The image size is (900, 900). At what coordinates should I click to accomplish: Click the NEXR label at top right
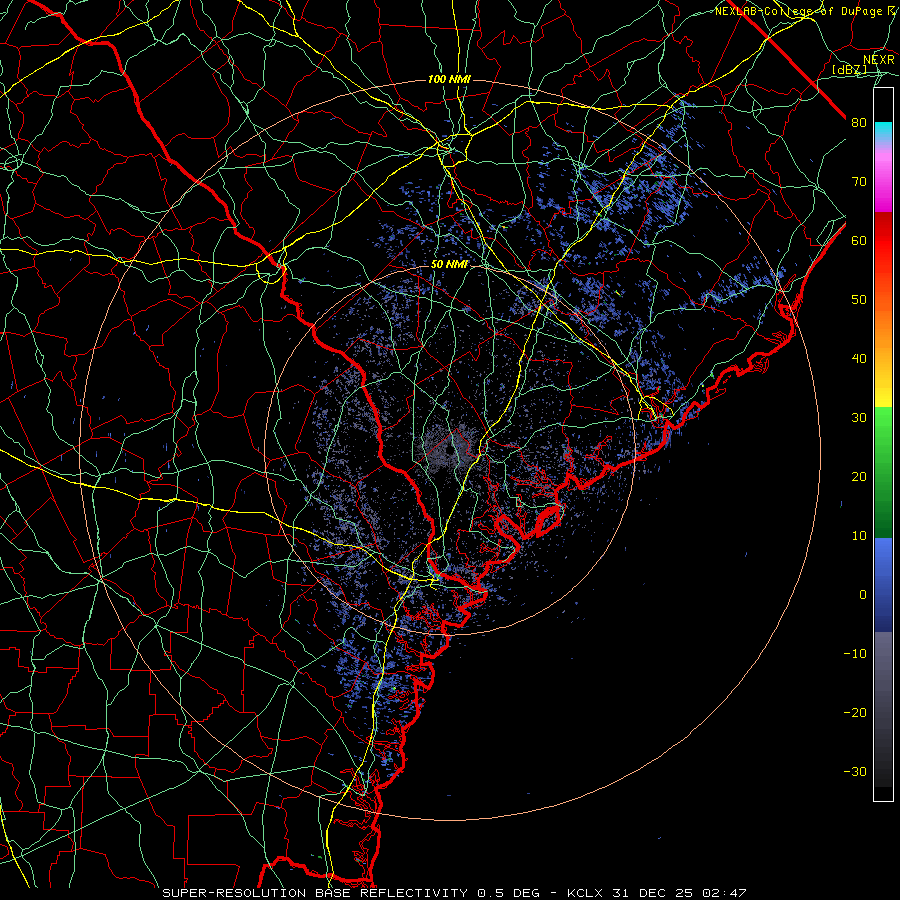click(x=879, y=60)
